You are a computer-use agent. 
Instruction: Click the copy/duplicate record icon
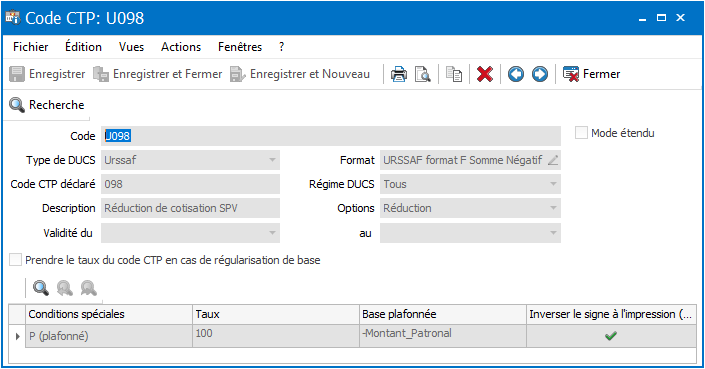454,74
